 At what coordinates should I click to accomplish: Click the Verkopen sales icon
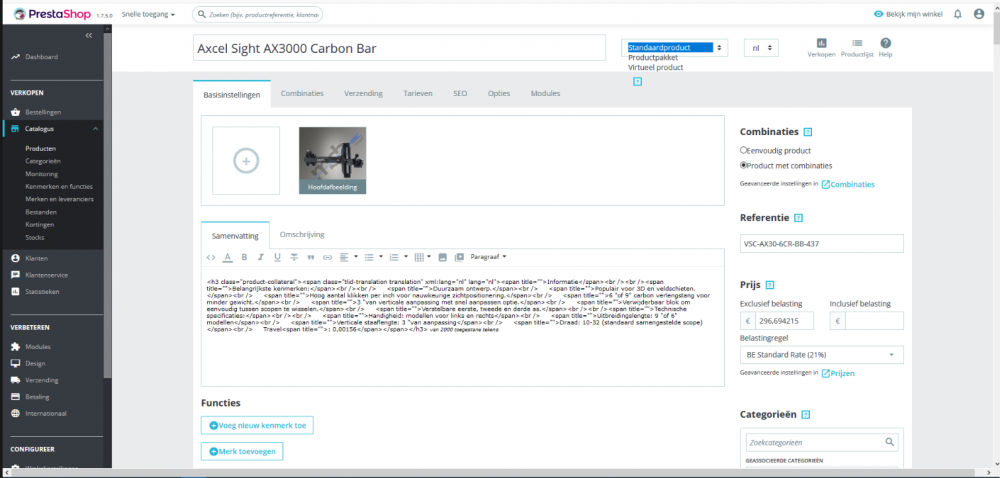821,48
